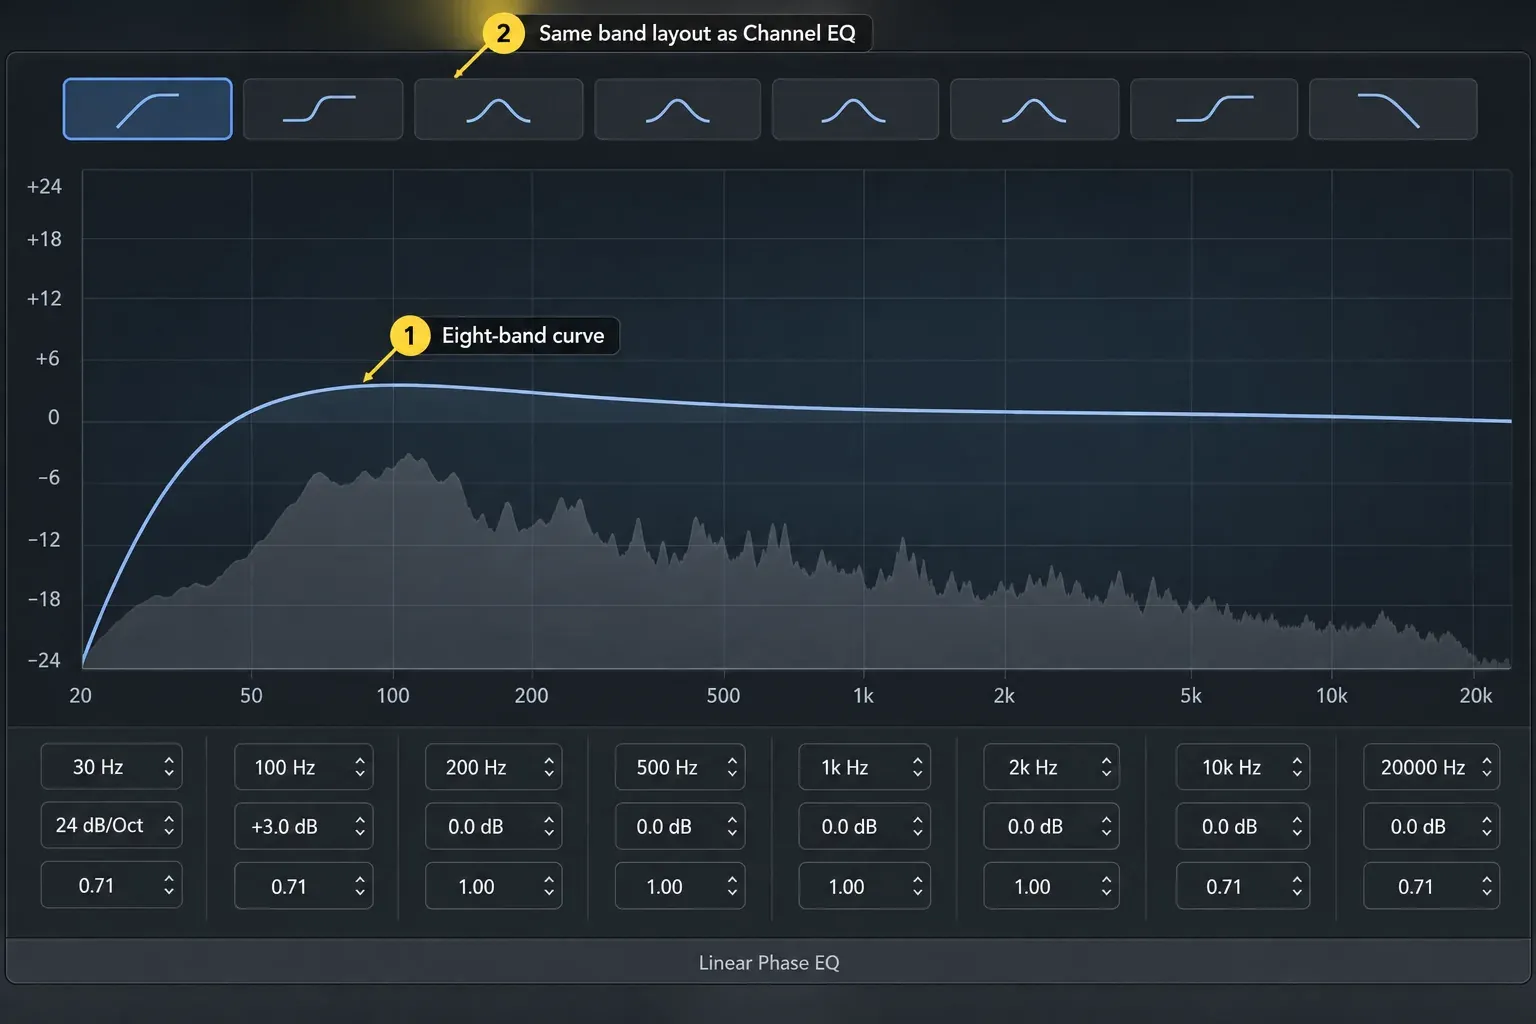Toggle the high shelf band button

(1214, 109)
